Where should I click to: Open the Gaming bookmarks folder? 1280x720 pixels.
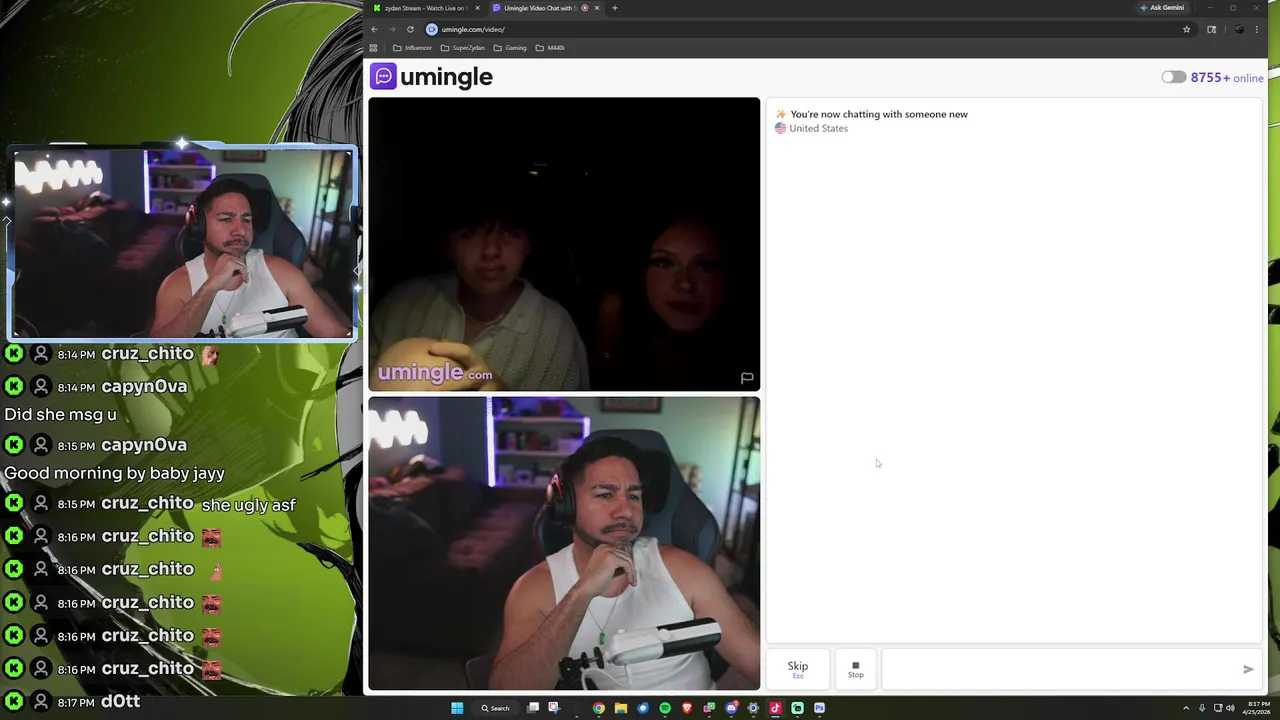tap(510, 48)
